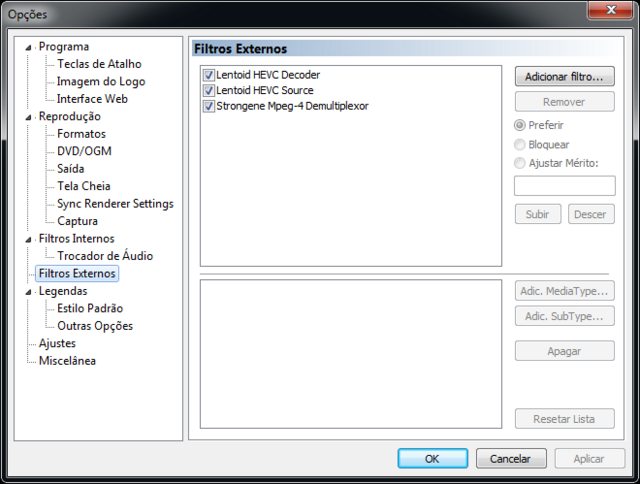Screen dimensions: 640x484
Task: Click Adicionar filtro button
Action: pos(564,76)
